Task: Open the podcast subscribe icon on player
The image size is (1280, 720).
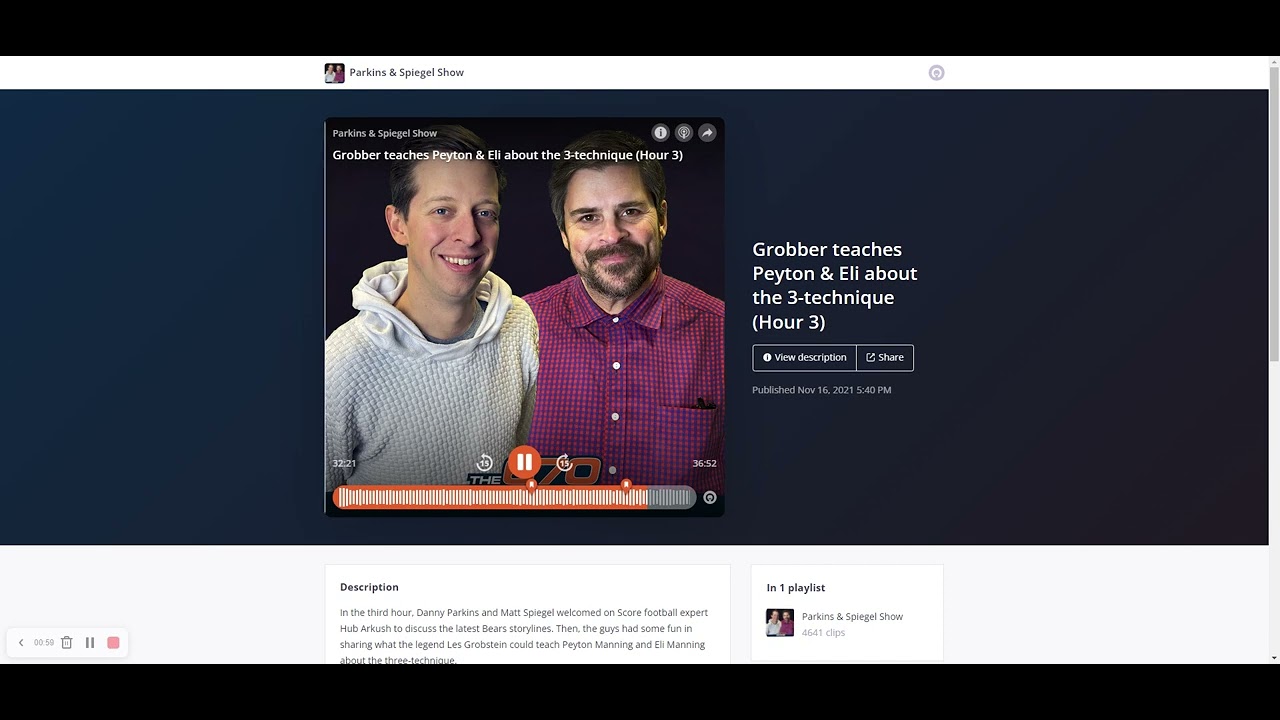Action: coord(684,133)
